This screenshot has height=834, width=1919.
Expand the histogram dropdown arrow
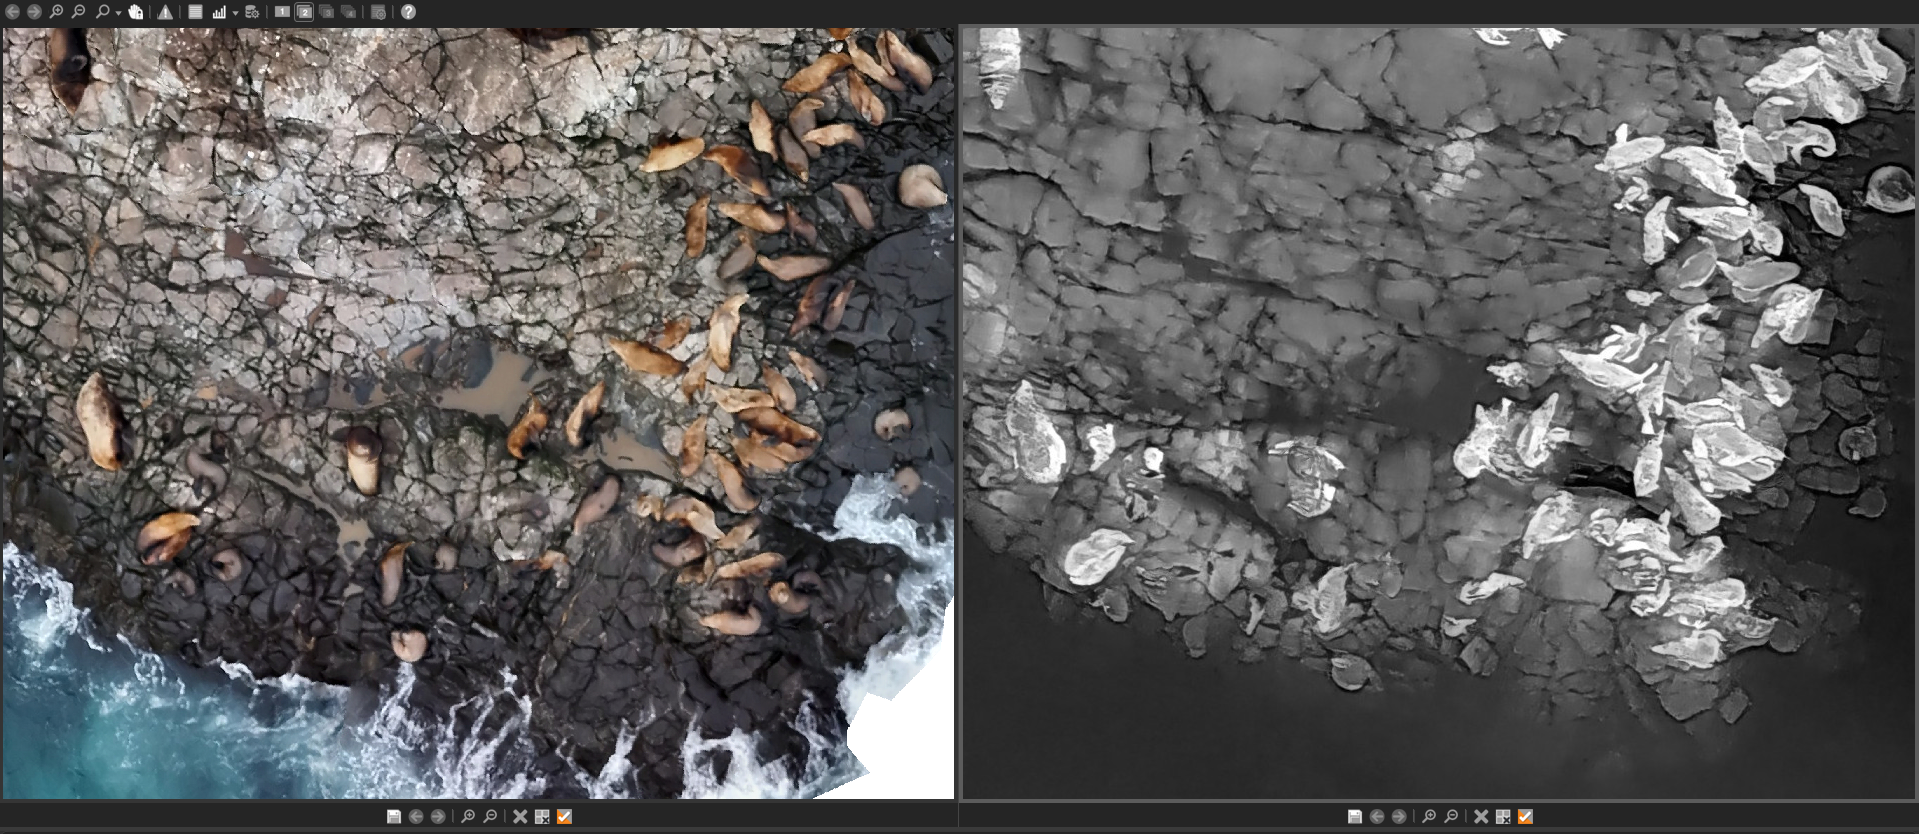(x=235, y=13)
